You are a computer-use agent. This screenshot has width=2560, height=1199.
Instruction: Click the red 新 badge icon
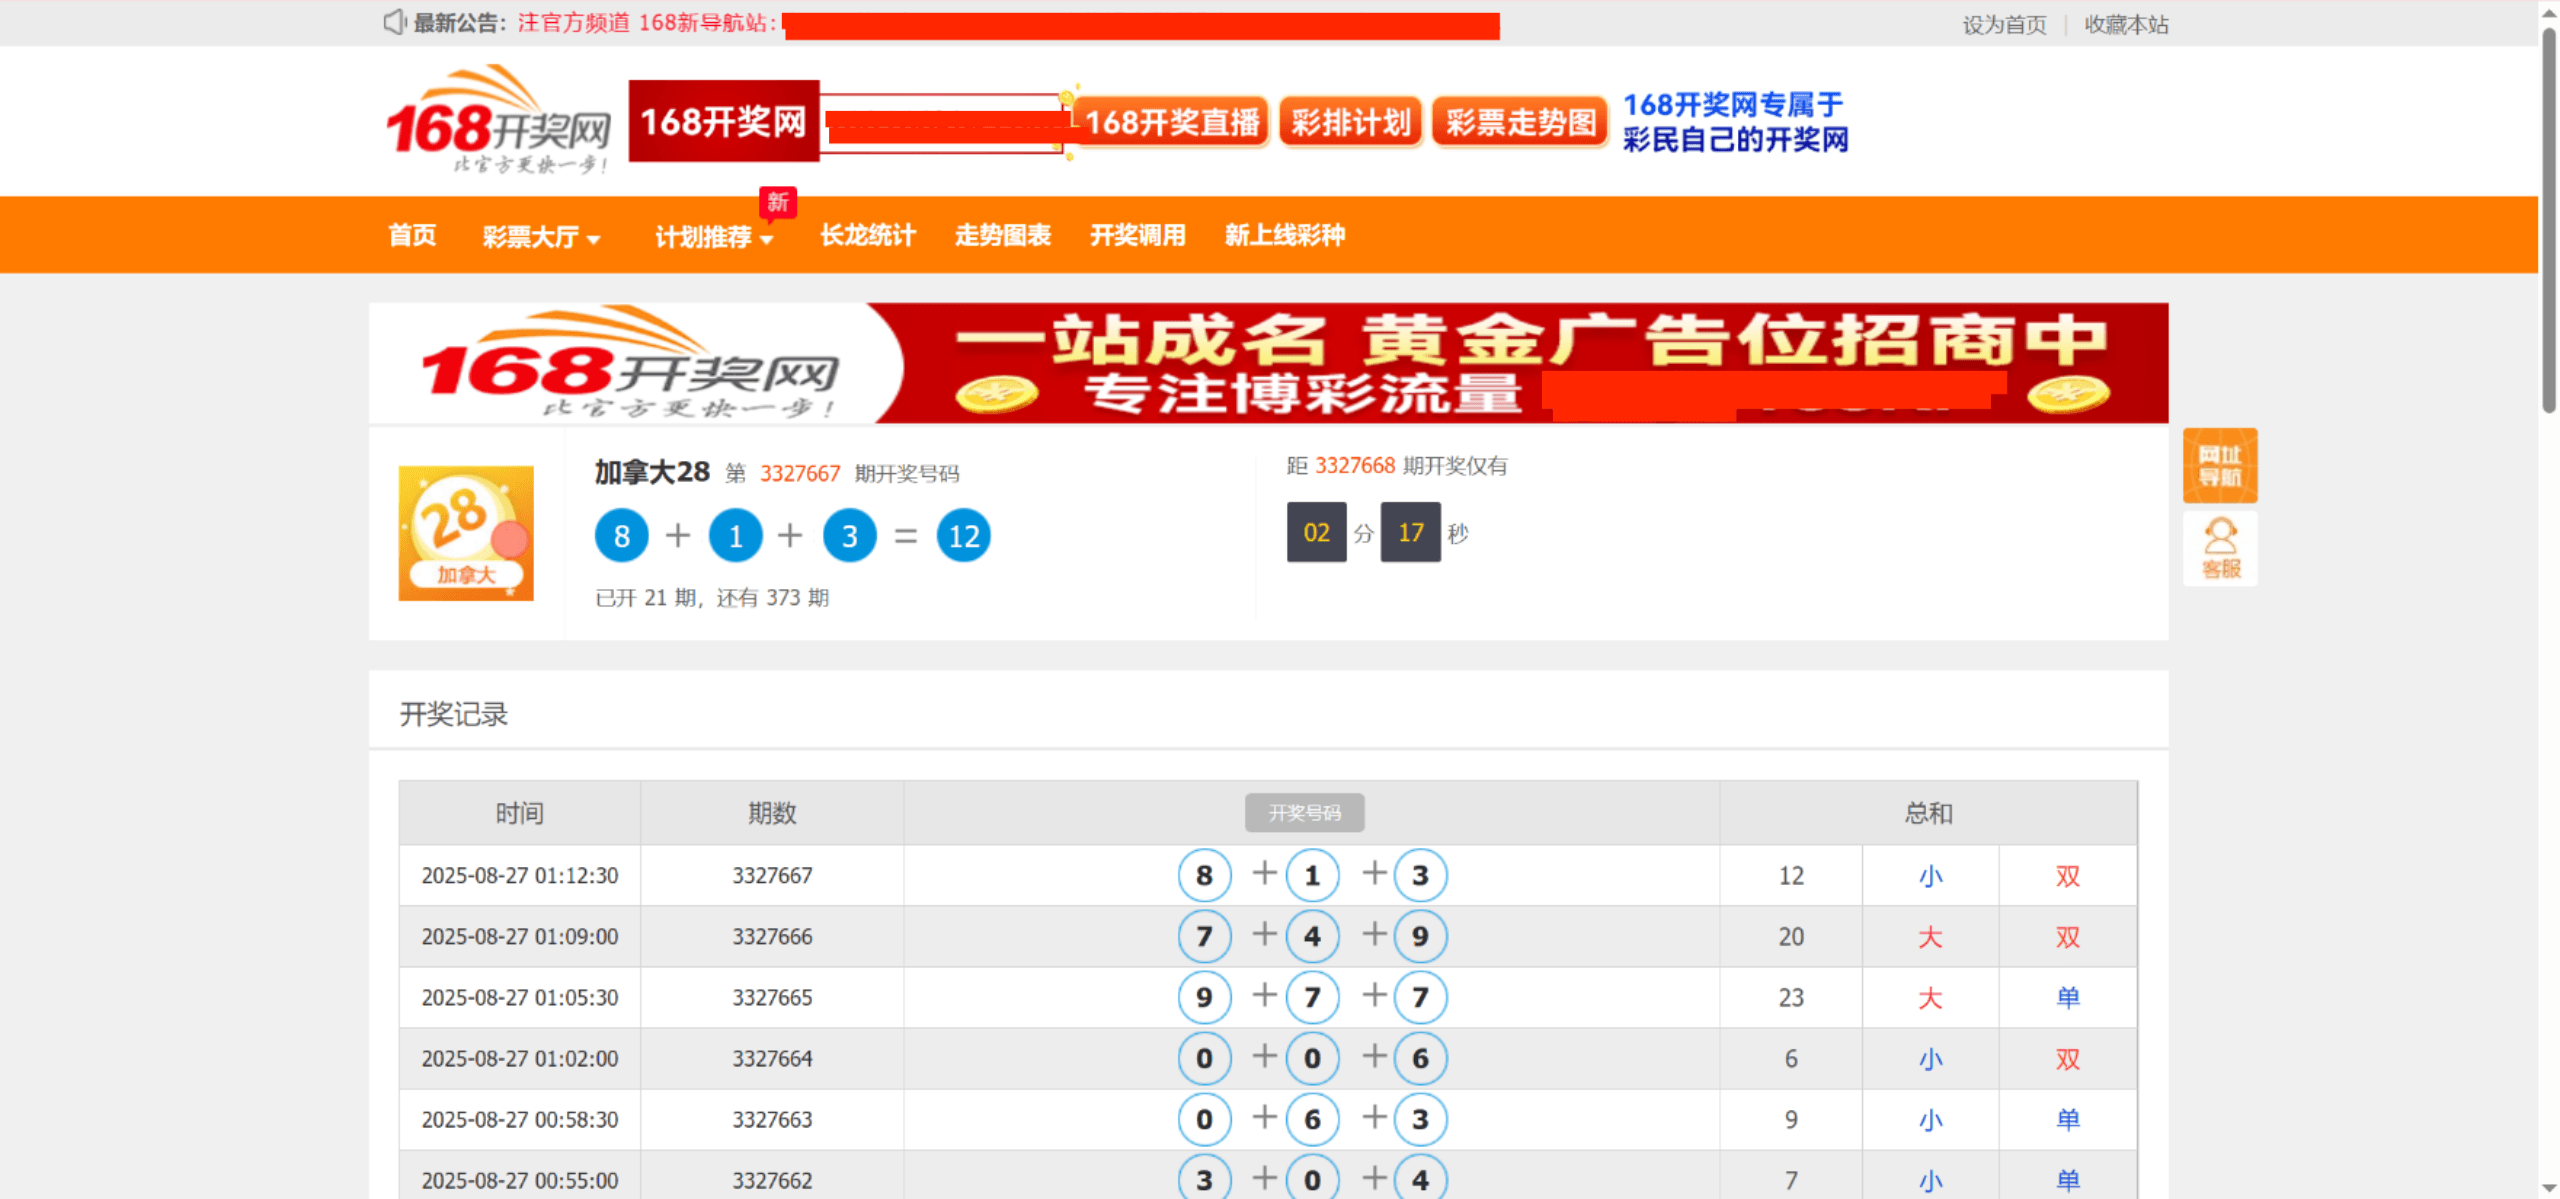point(777,201)
